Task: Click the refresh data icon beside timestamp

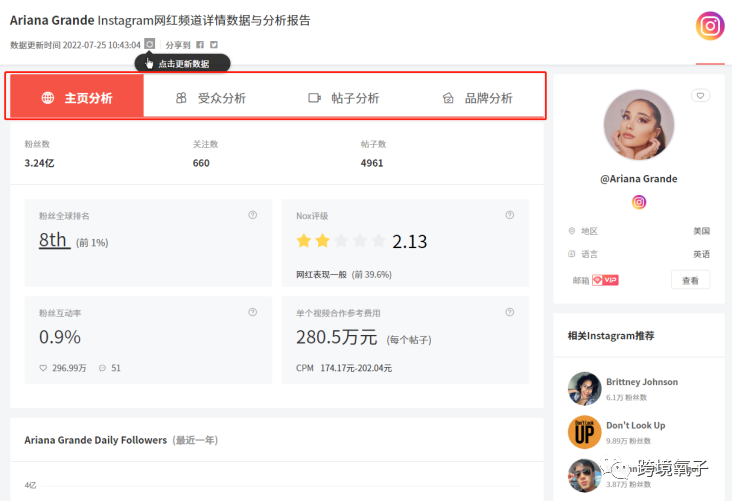Action: tap(149, 44)
